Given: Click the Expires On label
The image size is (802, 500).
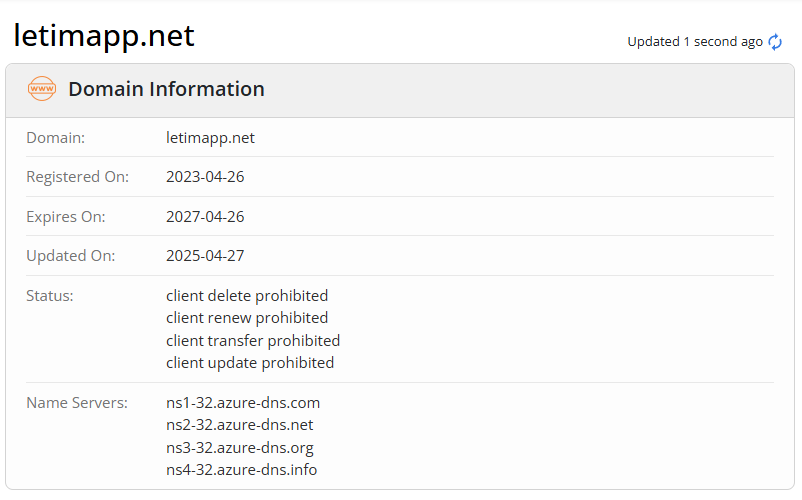Looking at the screenshot, I should [x=65, y=216].
